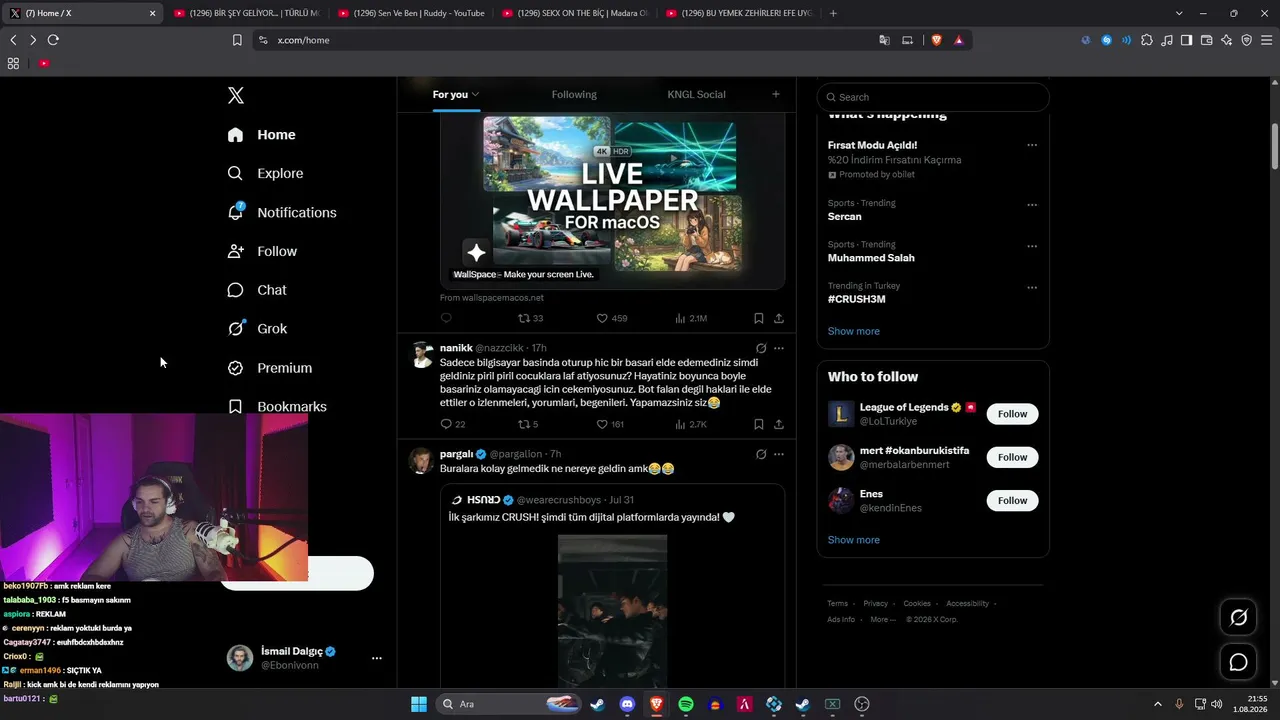1280x720 pixels.
Task: Open options for the Sercan trend
Action: coord(1032,205)
